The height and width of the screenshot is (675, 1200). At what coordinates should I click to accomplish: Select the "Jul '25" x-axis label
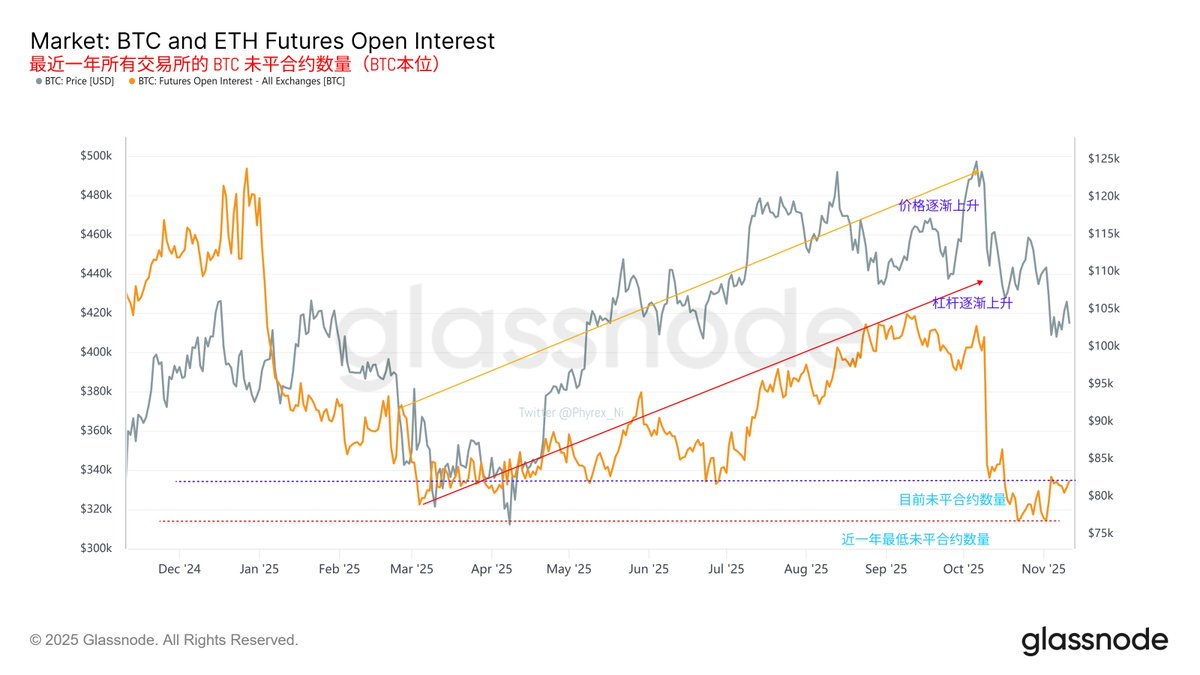[726, 569]
